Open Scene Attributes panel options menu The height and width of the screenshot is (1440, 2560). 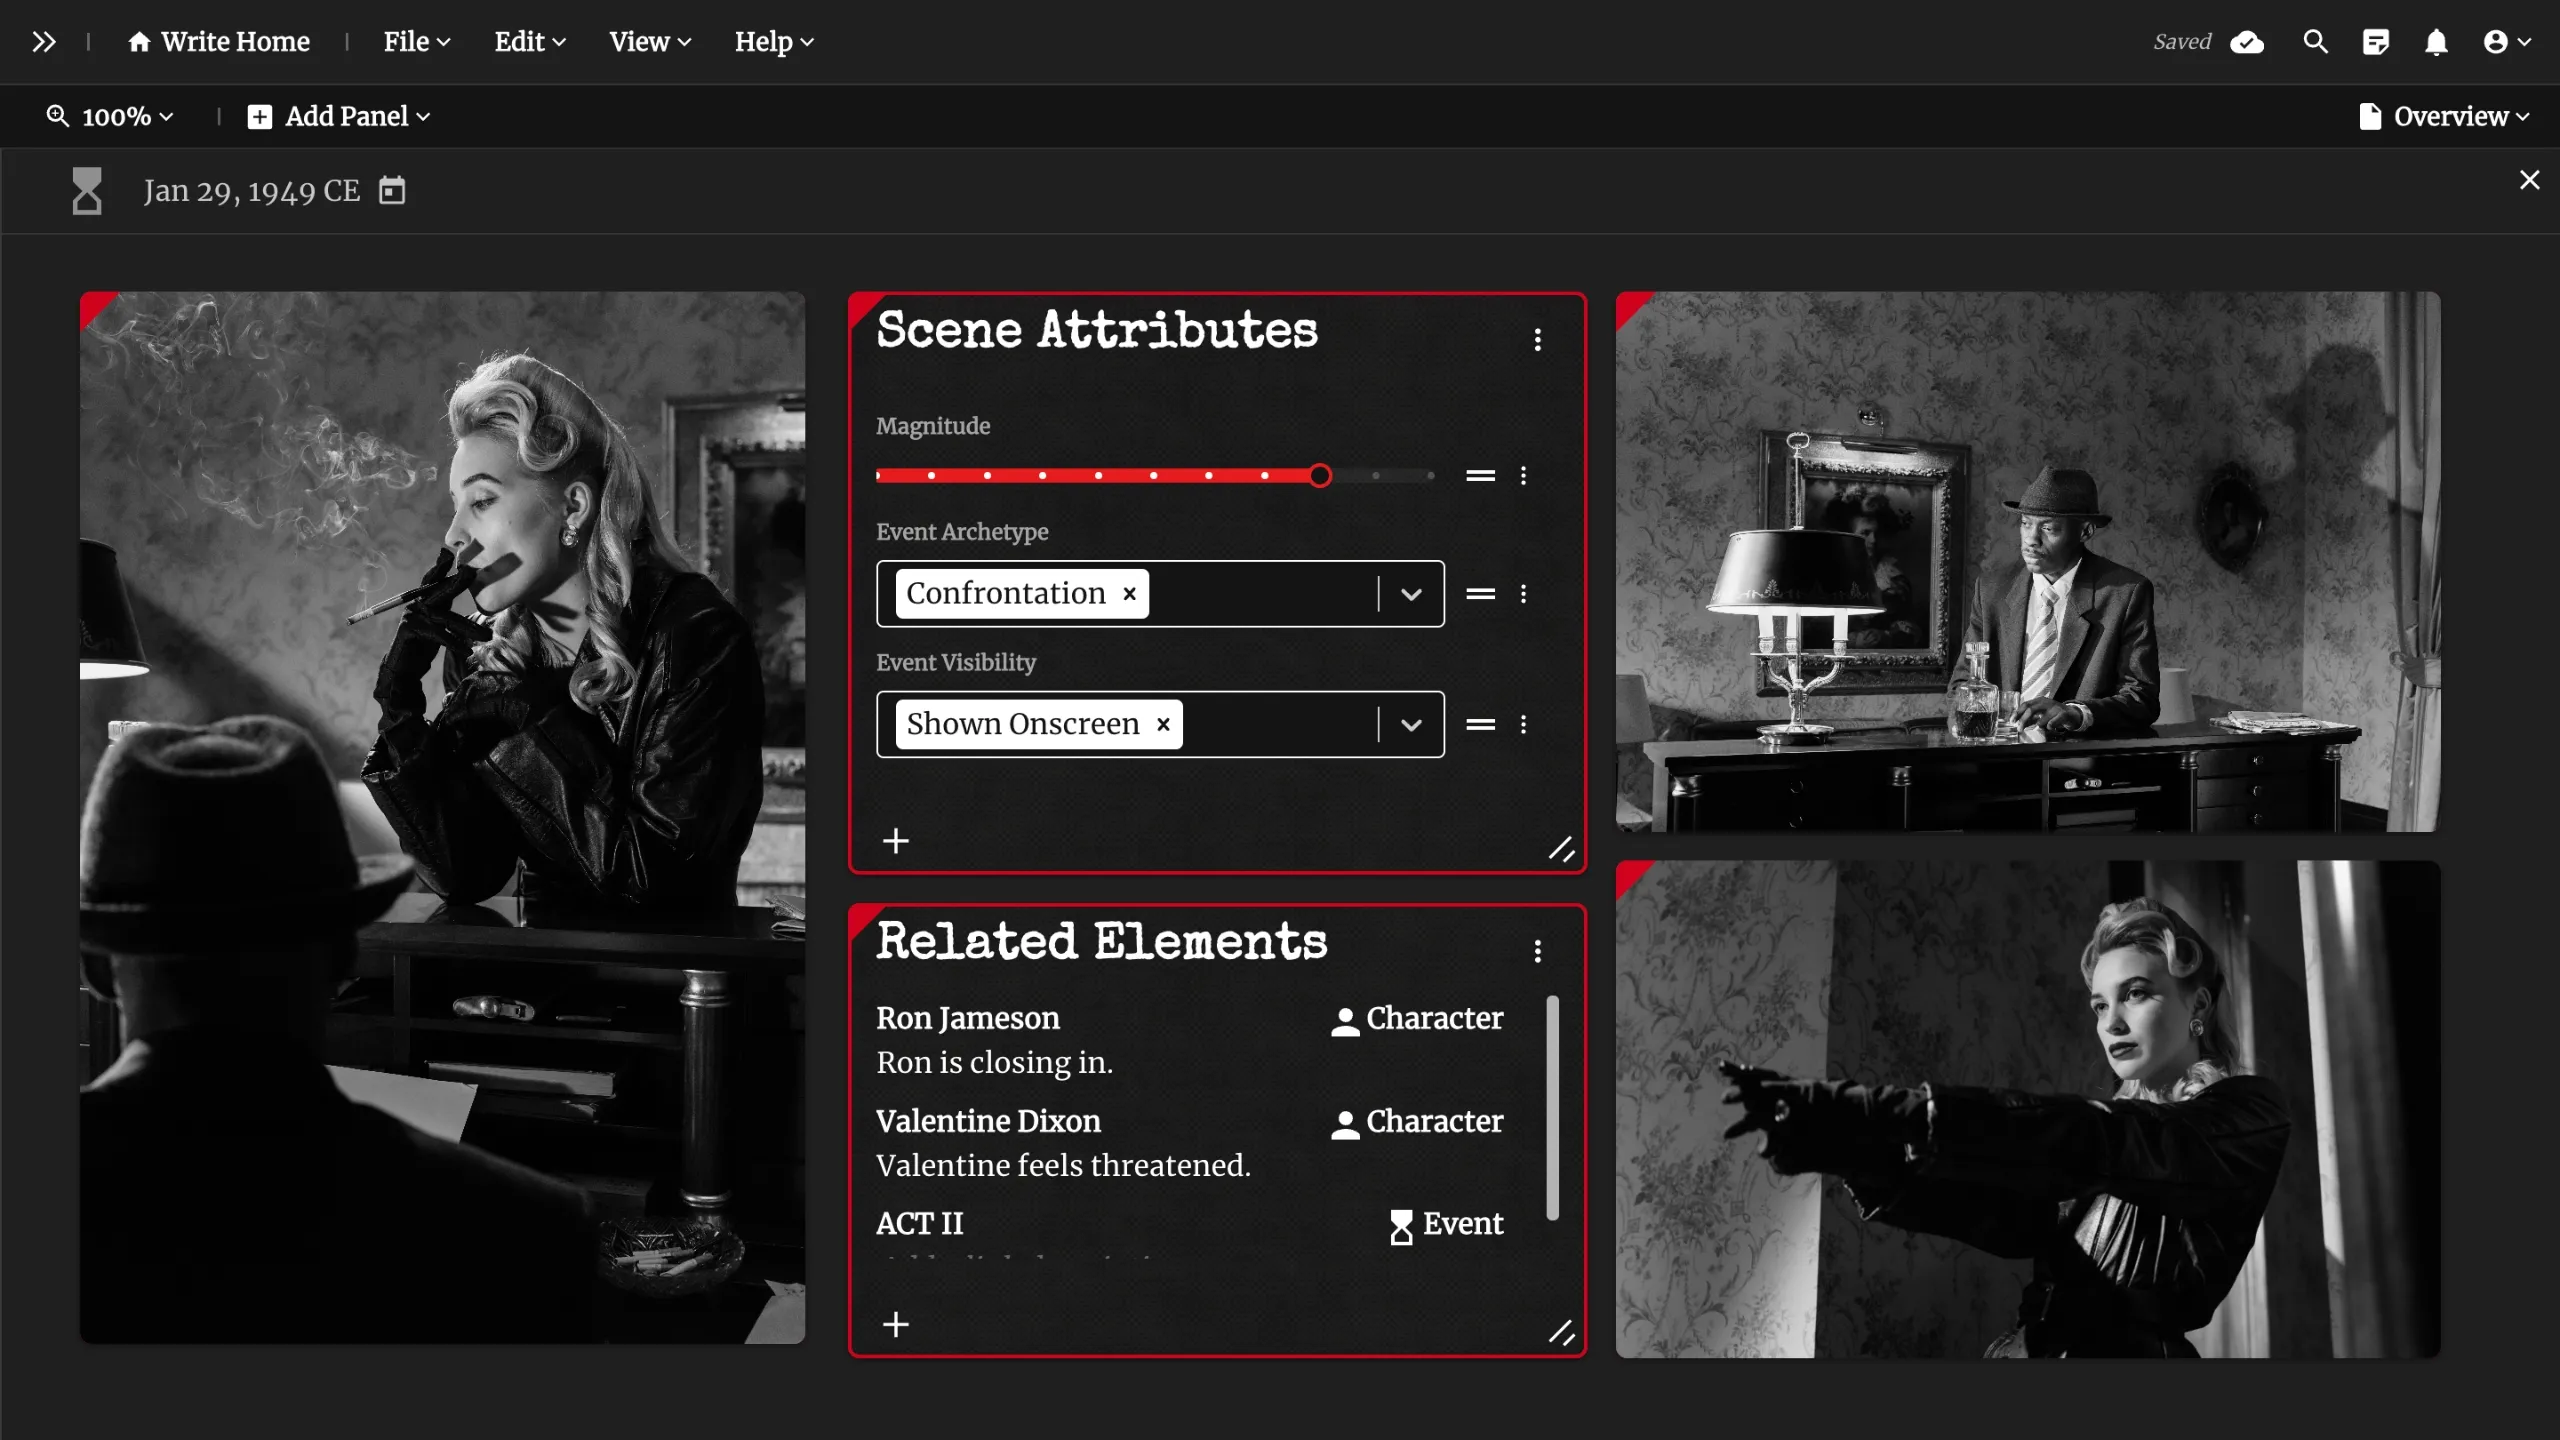[x=1538, y=340]
